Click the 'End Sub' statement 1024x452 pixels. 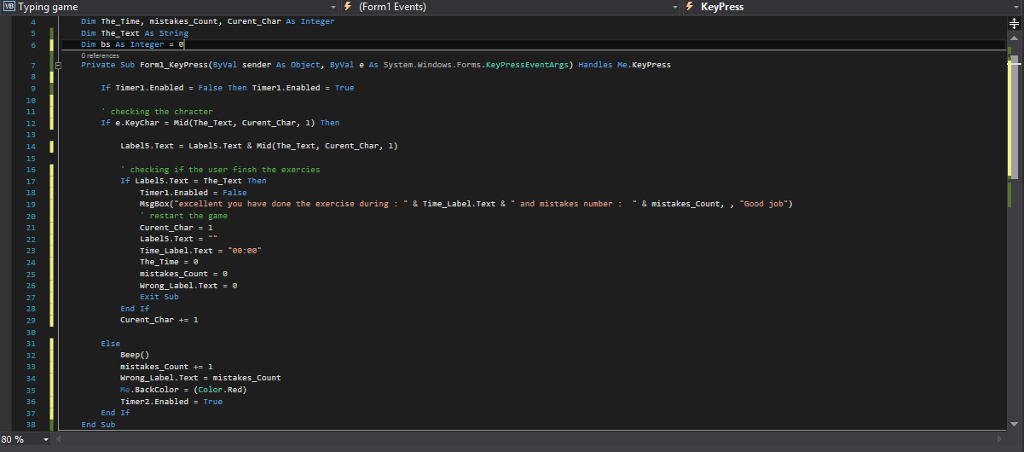[x=98, y=425]
